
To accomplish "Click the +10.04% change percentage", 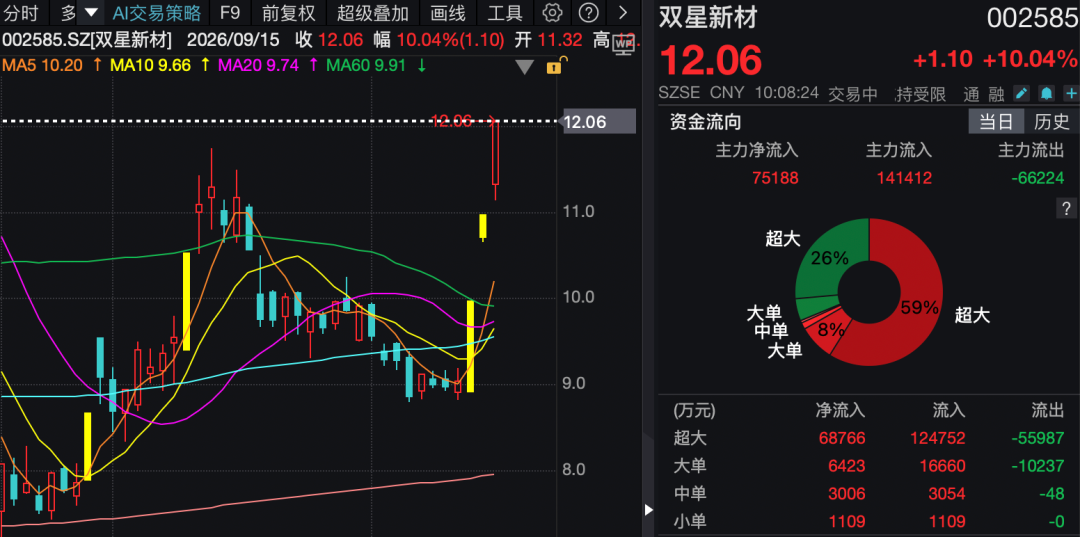I will click(1030, 60).
